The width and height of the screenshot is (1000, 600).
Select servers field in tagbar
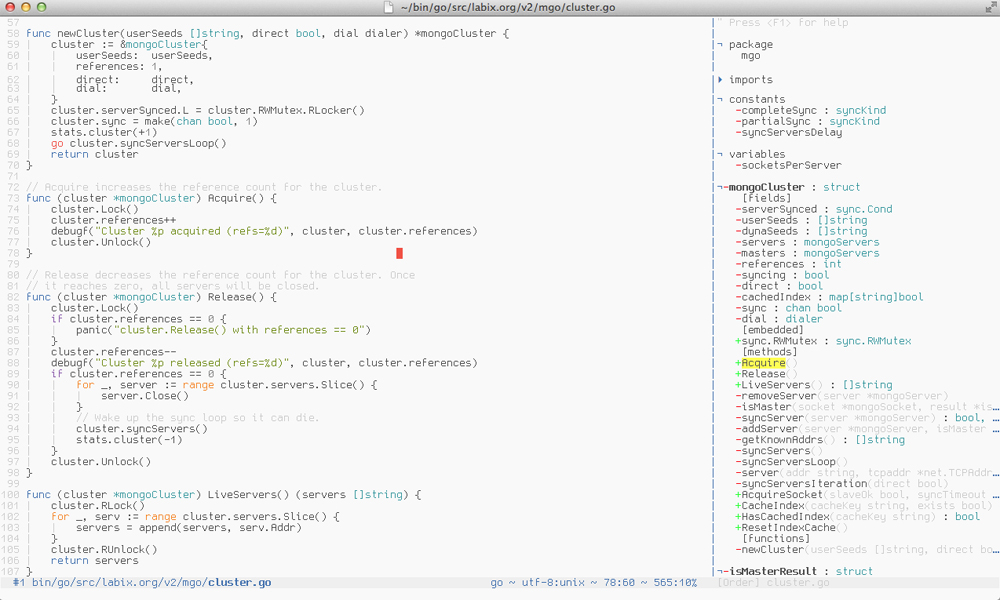coord(763,242)
